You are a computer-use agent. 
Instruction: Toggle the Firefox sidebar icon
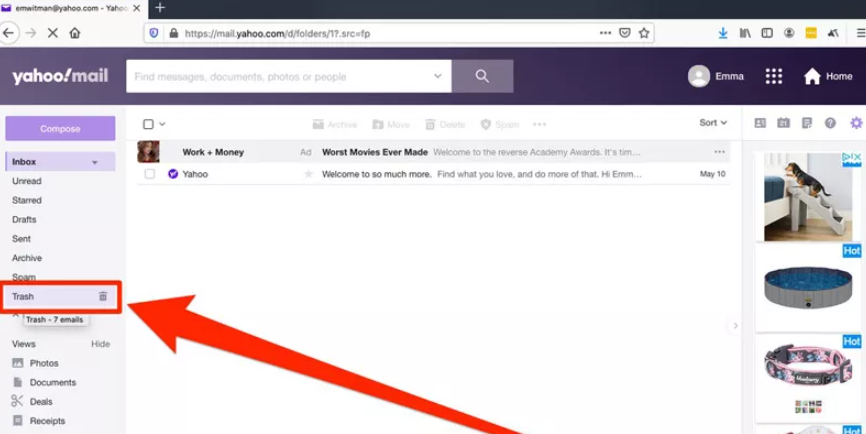coord(767,33)
